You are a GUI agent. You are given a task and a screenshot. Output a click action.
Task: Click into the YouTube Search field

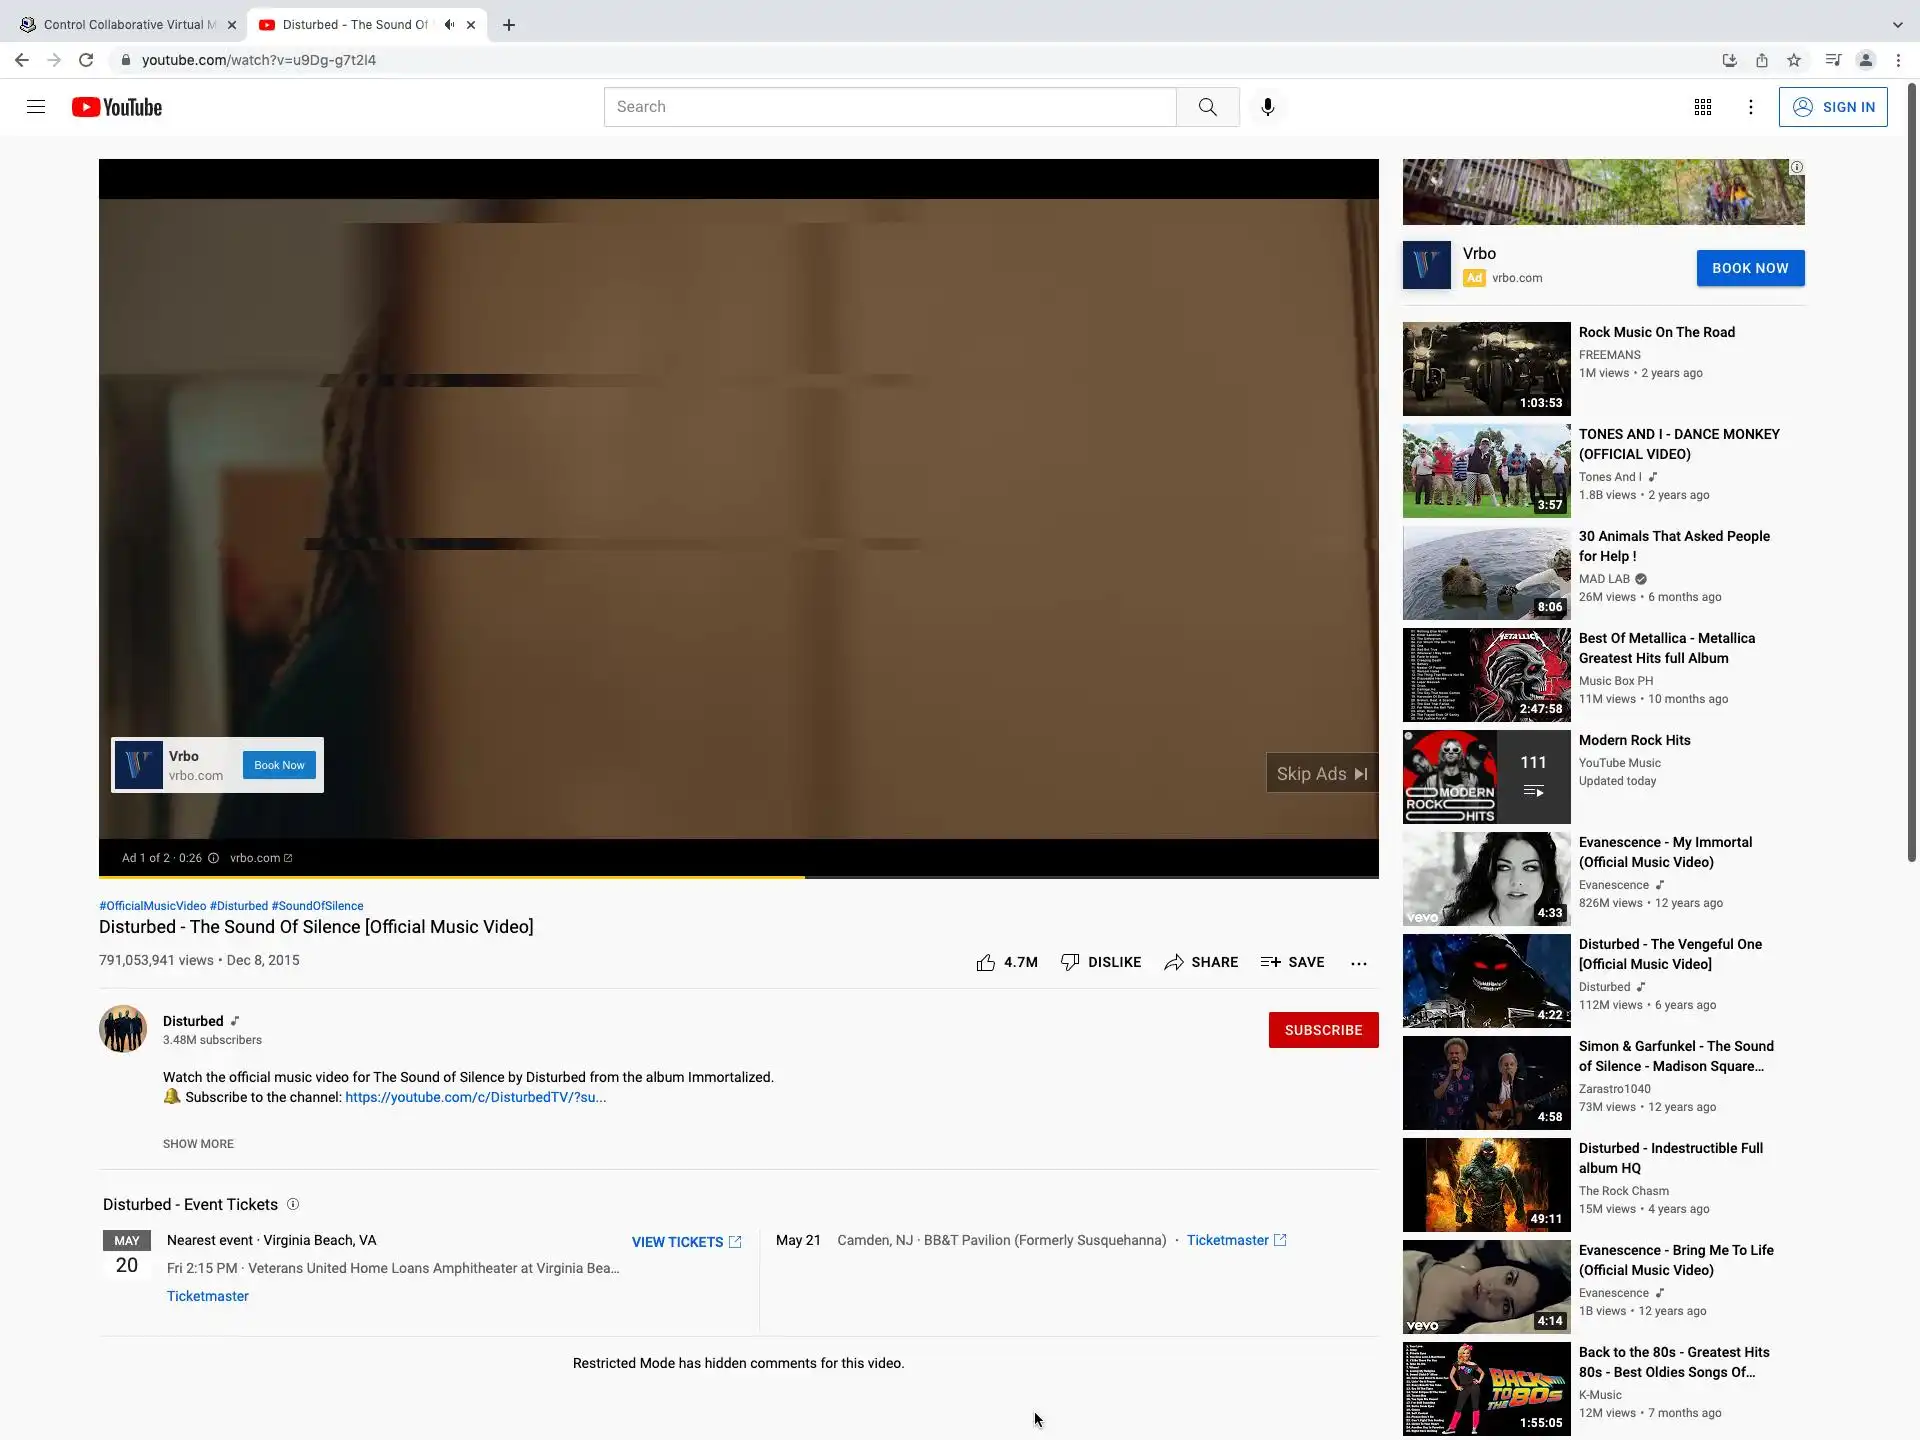888,107
